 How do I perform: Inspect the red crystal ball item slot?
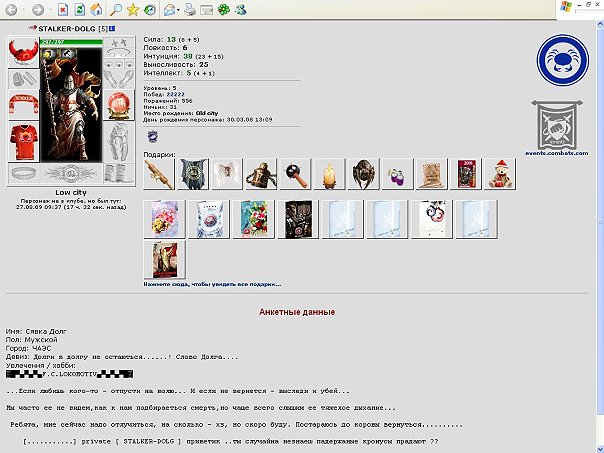click(119, 106)
